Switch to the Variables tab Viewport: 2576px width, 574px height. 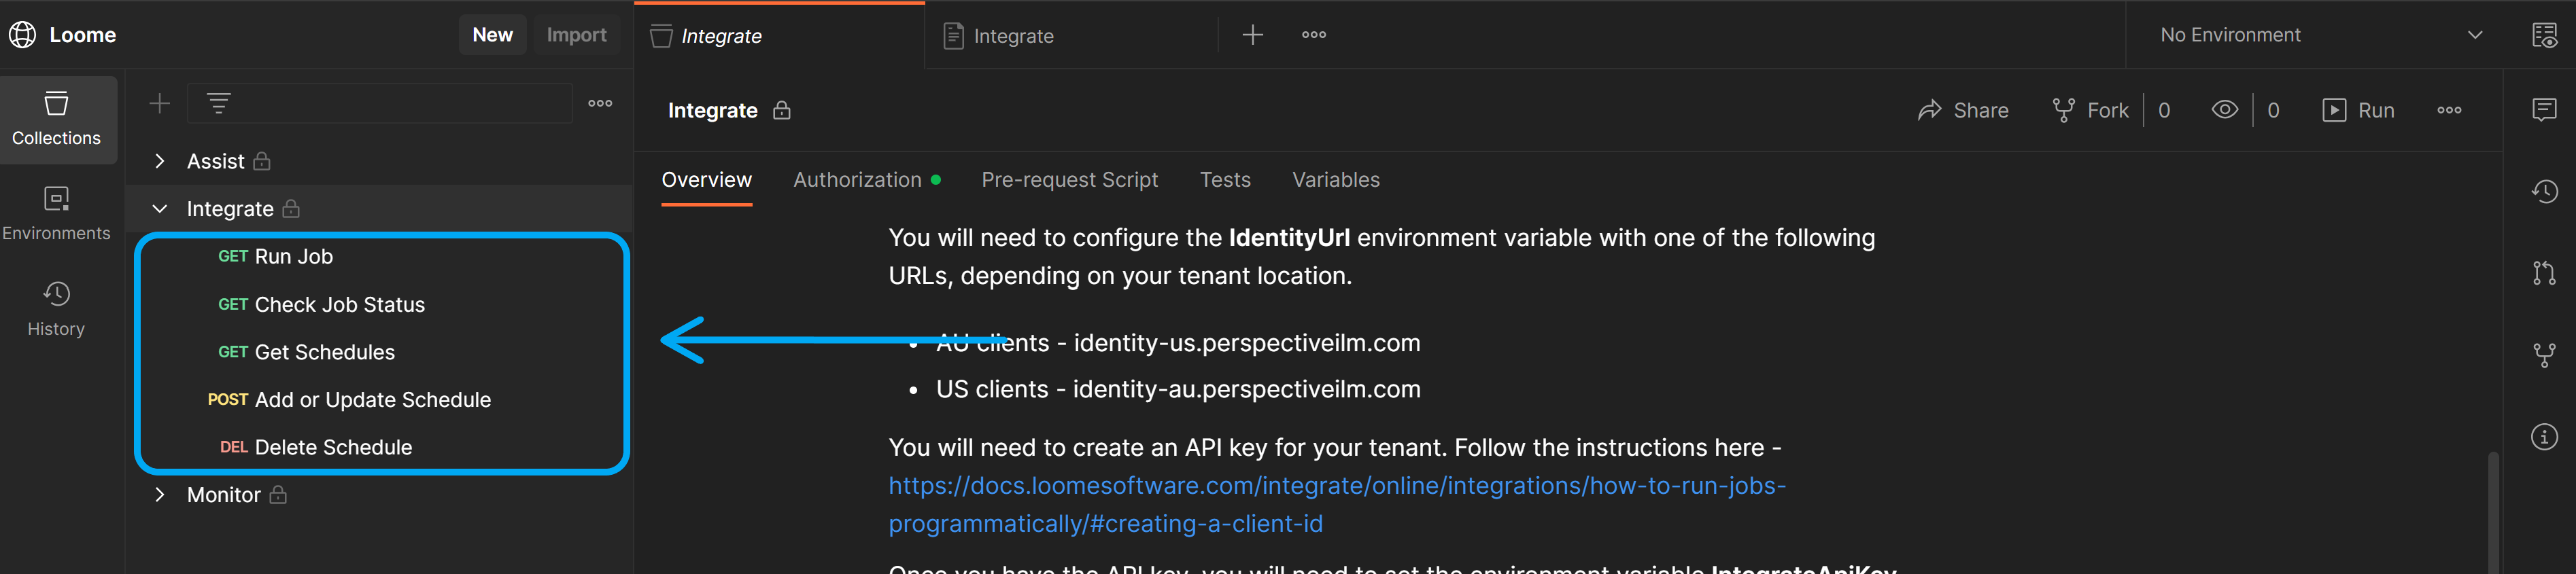click(1335, 180)
